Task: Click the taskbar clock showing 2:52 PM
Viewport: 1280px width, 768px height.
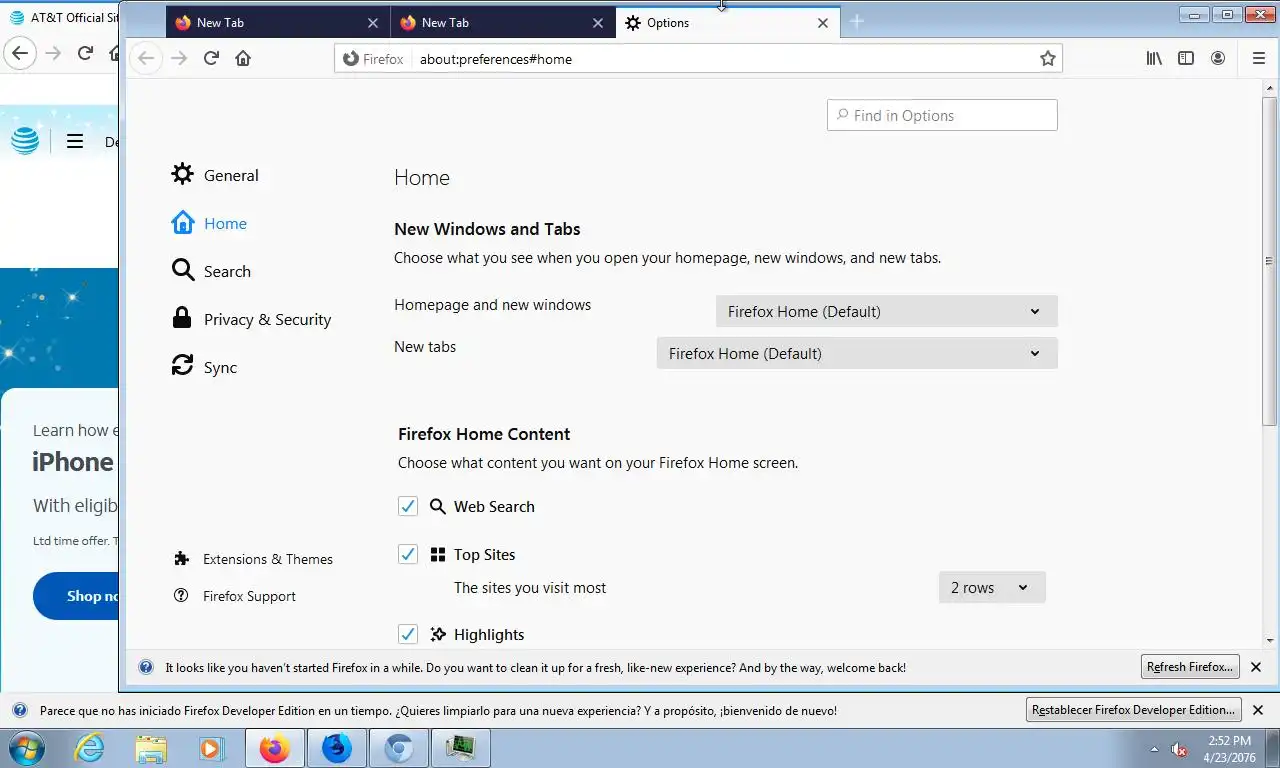Action: click(x=1229, y=749)
